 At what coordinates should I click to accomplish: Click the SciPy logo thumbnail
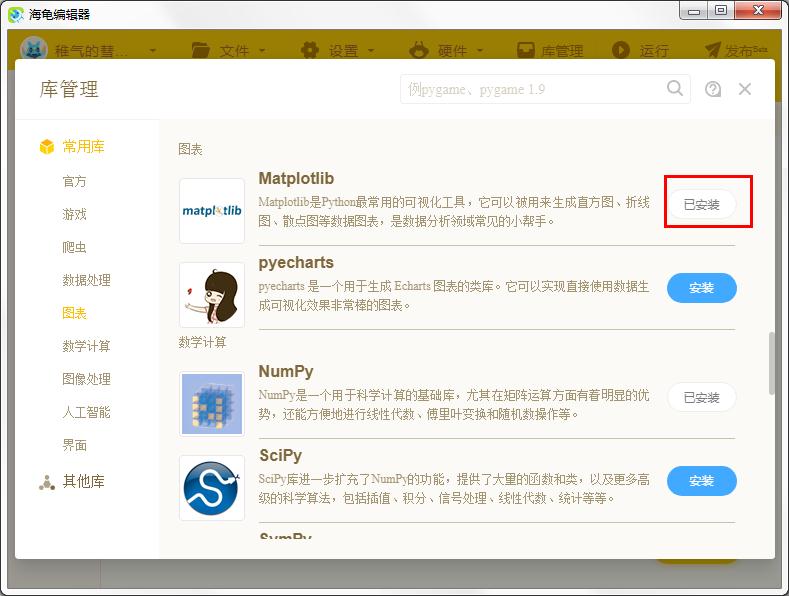tap(212, 488)
